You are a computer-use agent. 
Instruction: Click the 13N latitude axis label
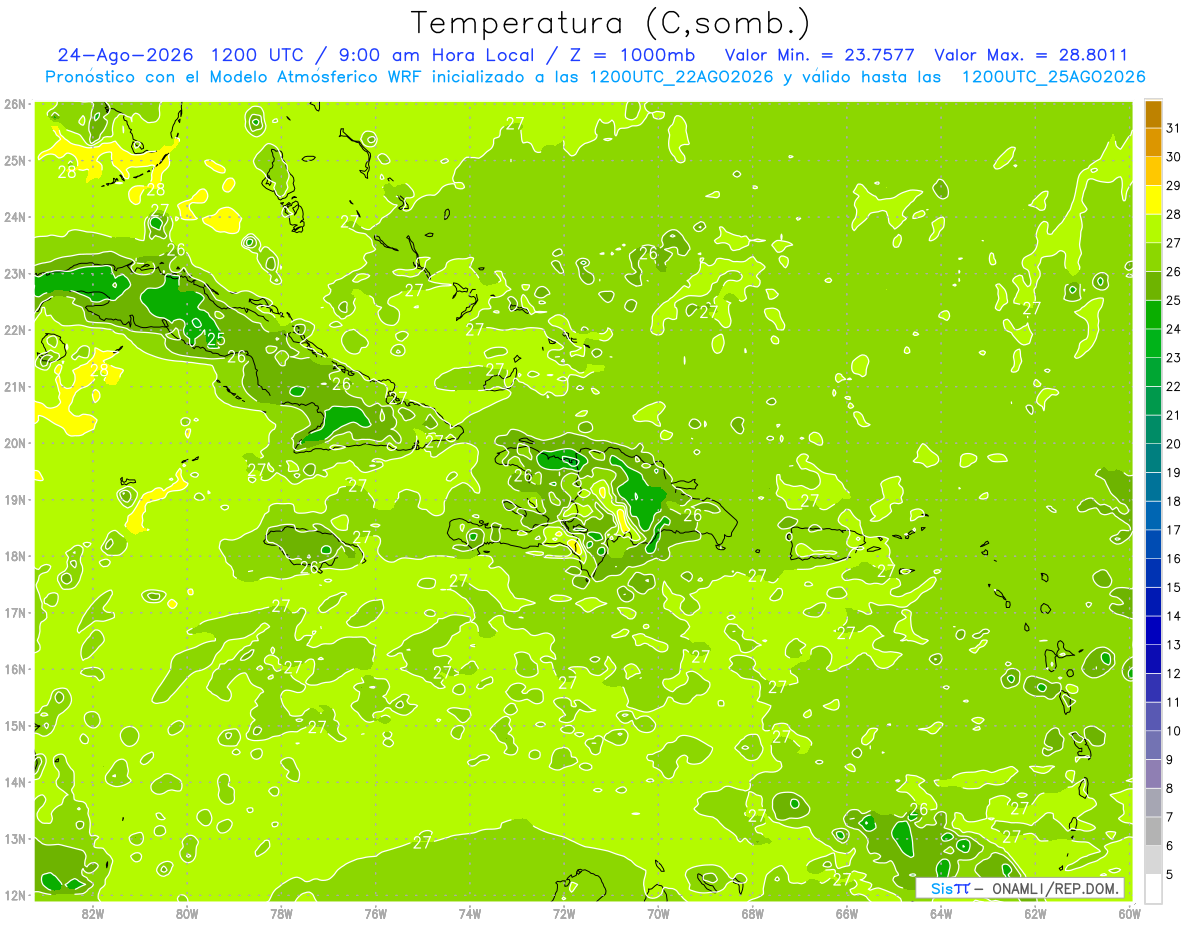click(15, 839)
